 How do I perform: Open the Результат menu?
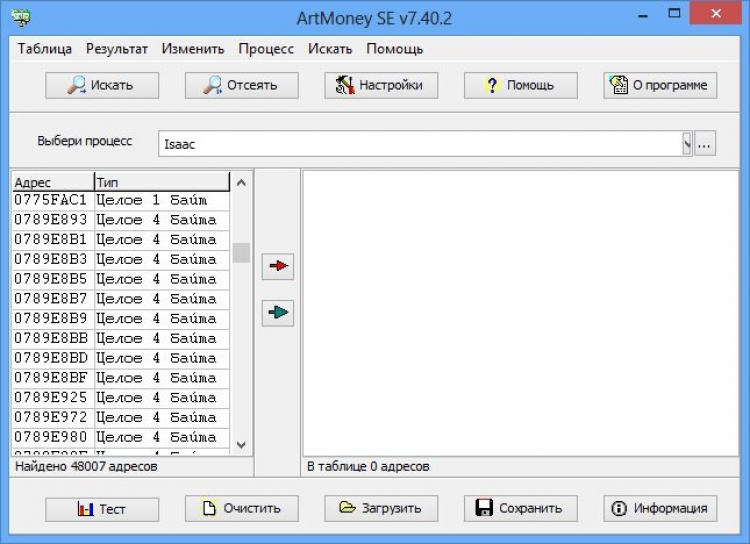click(x=117, y=49)
